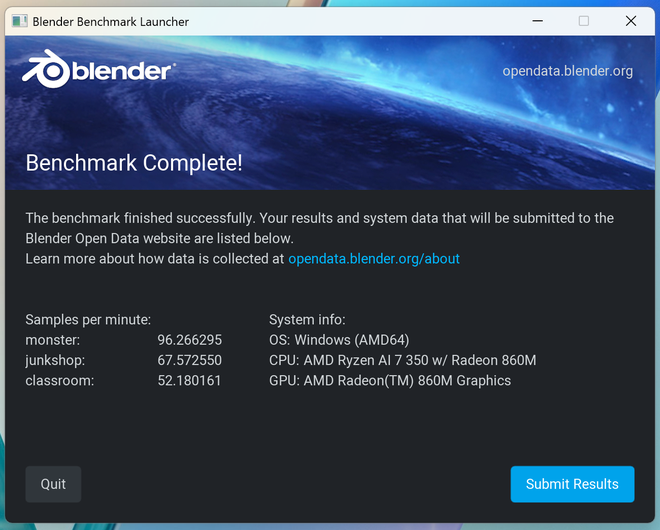Click the 'Samples per minute:' heading
This screenshot has width=660, height=530.
[x=88, y=320]
